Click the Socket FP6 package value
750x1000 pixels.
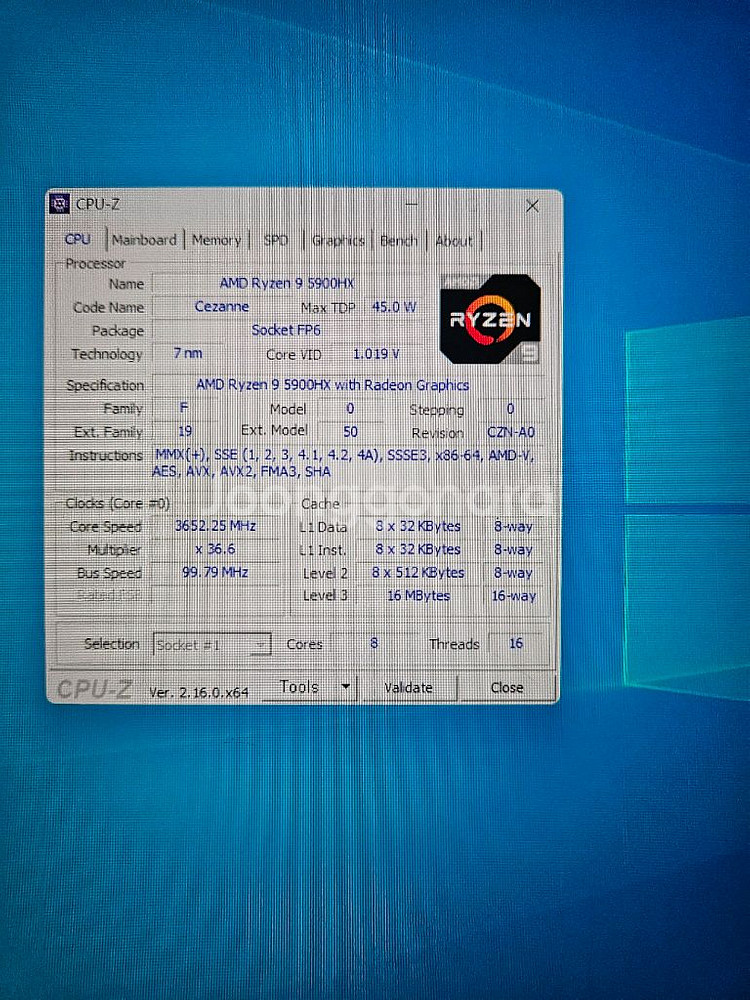(286, 330)
